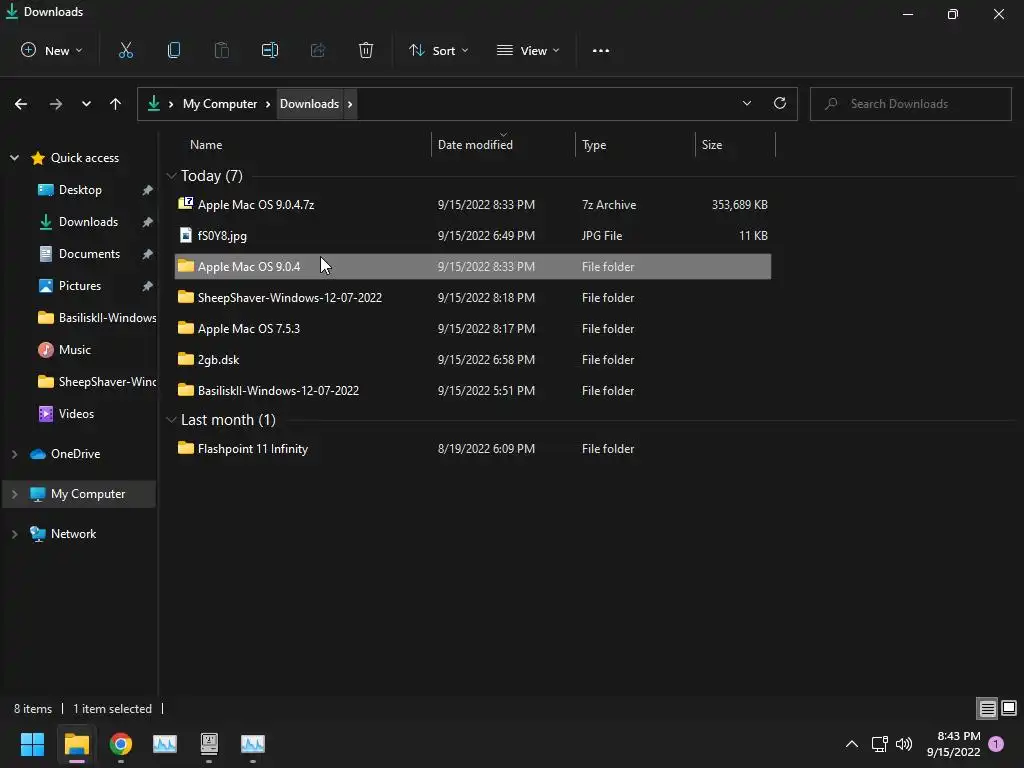Expand the Network tree node
The width and height of the screenshot is (1024, 768).
[x=14, y=534]
